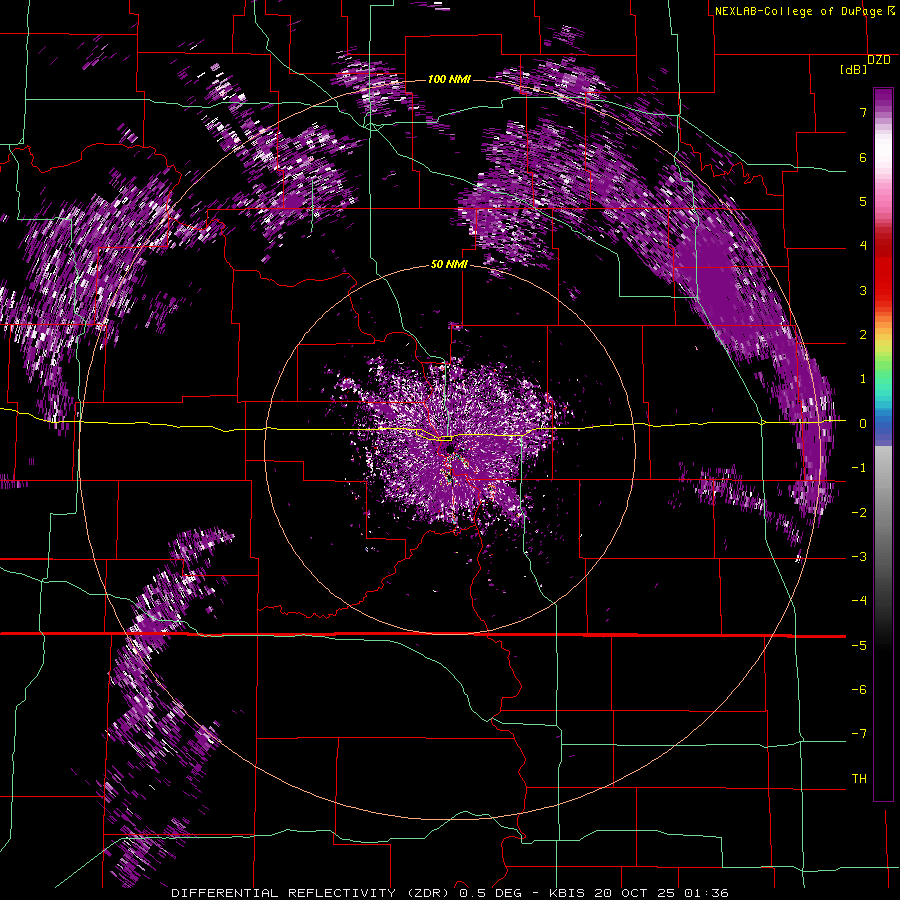
Task: Click the 7 value on the colorbar scale
Action: tap(863, 112)
